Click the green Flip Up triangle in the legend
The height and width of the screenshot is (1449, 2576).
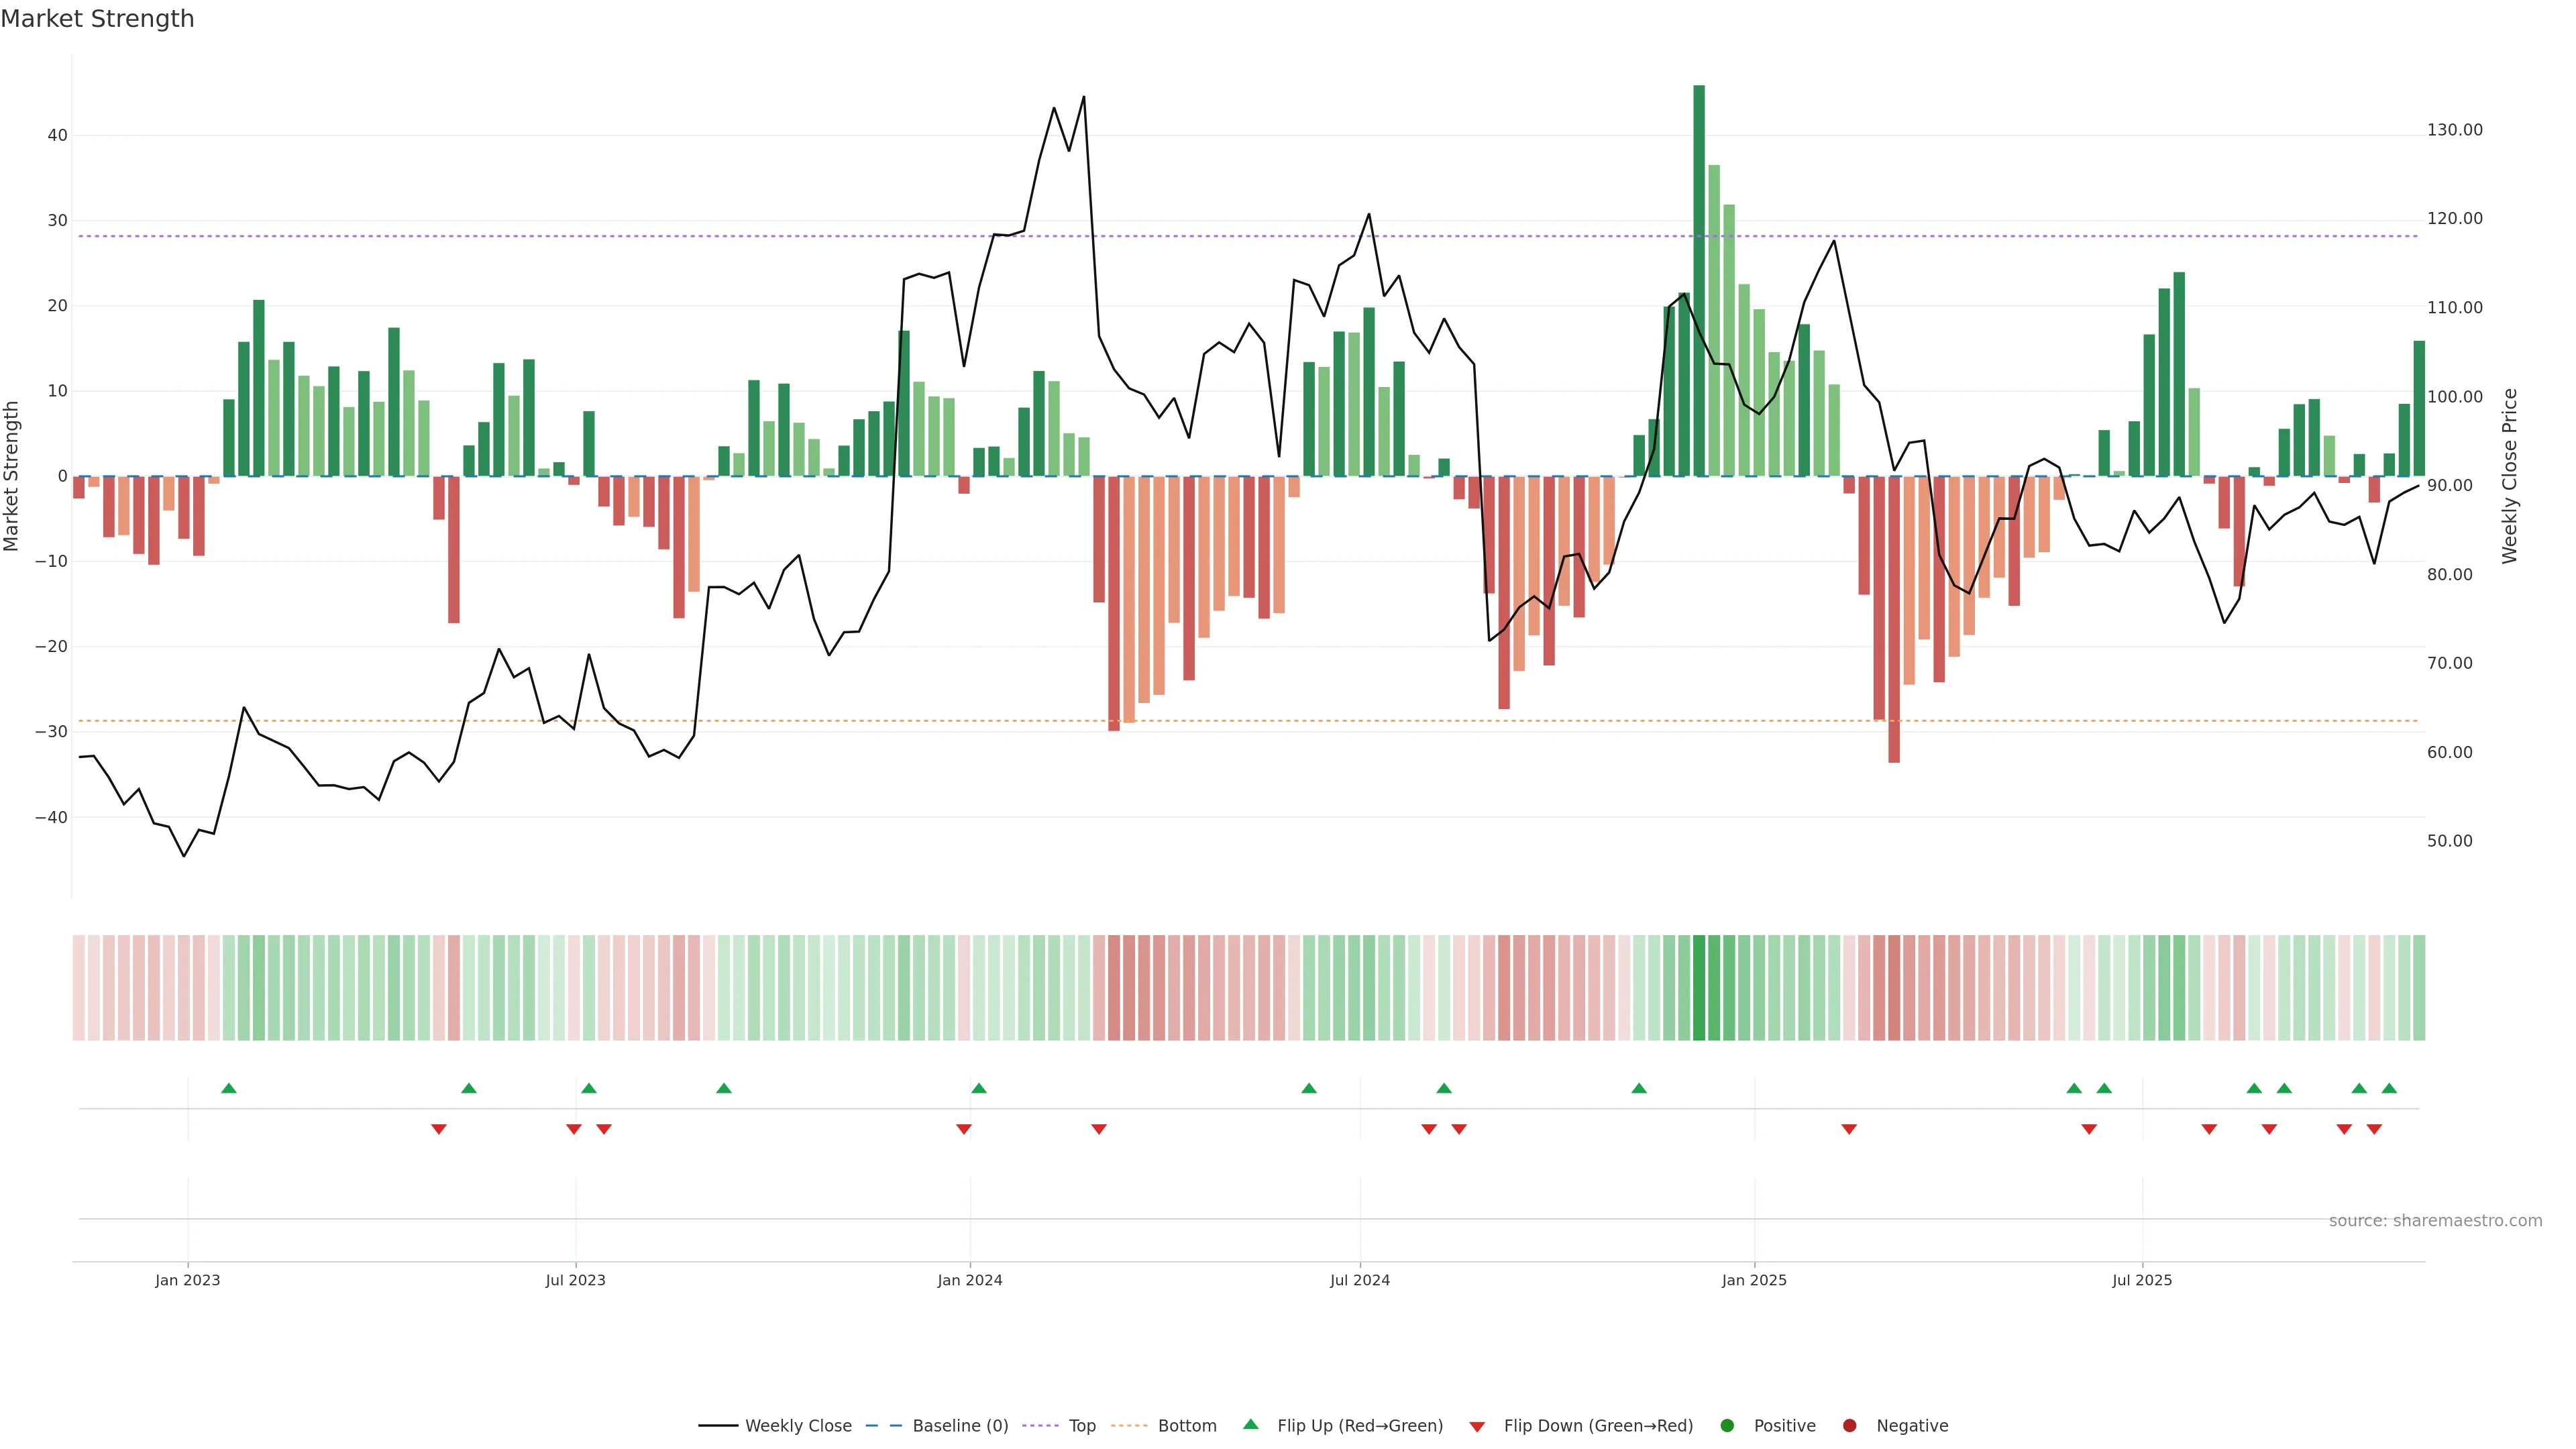point(1250,1424)
